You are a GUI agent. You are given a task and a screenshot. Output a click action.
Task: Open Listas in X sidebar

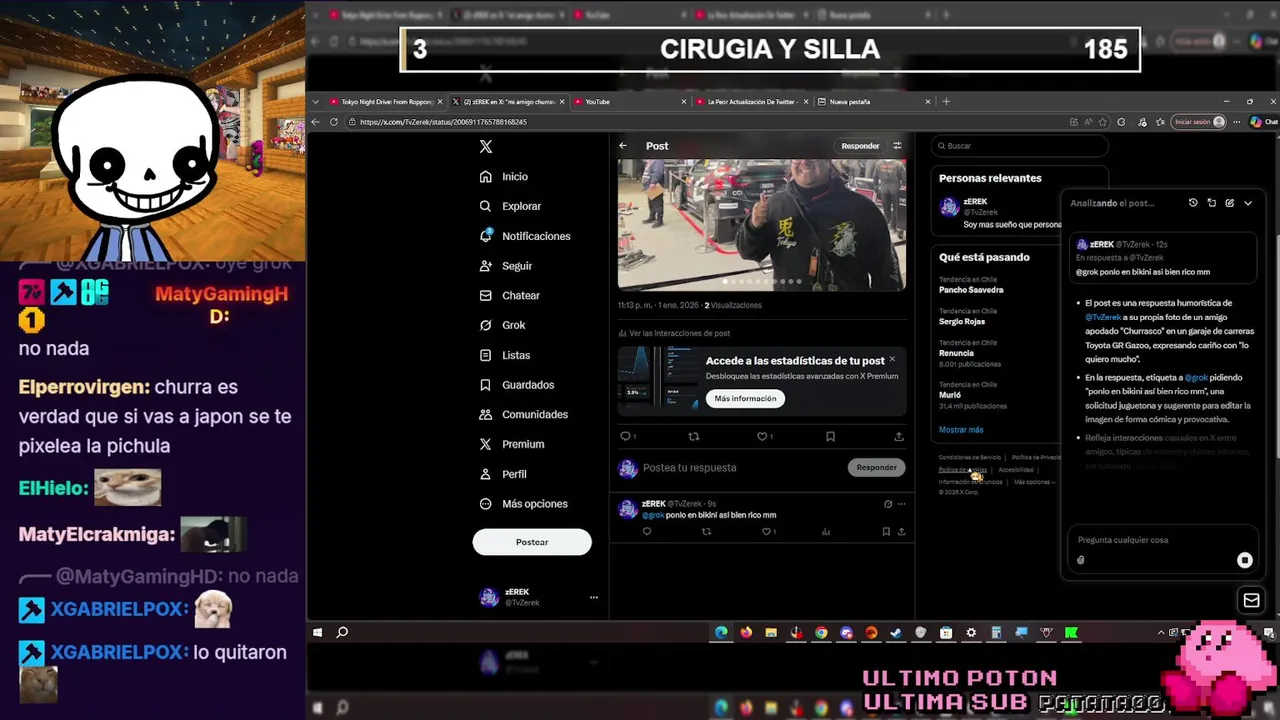point(504,355)
